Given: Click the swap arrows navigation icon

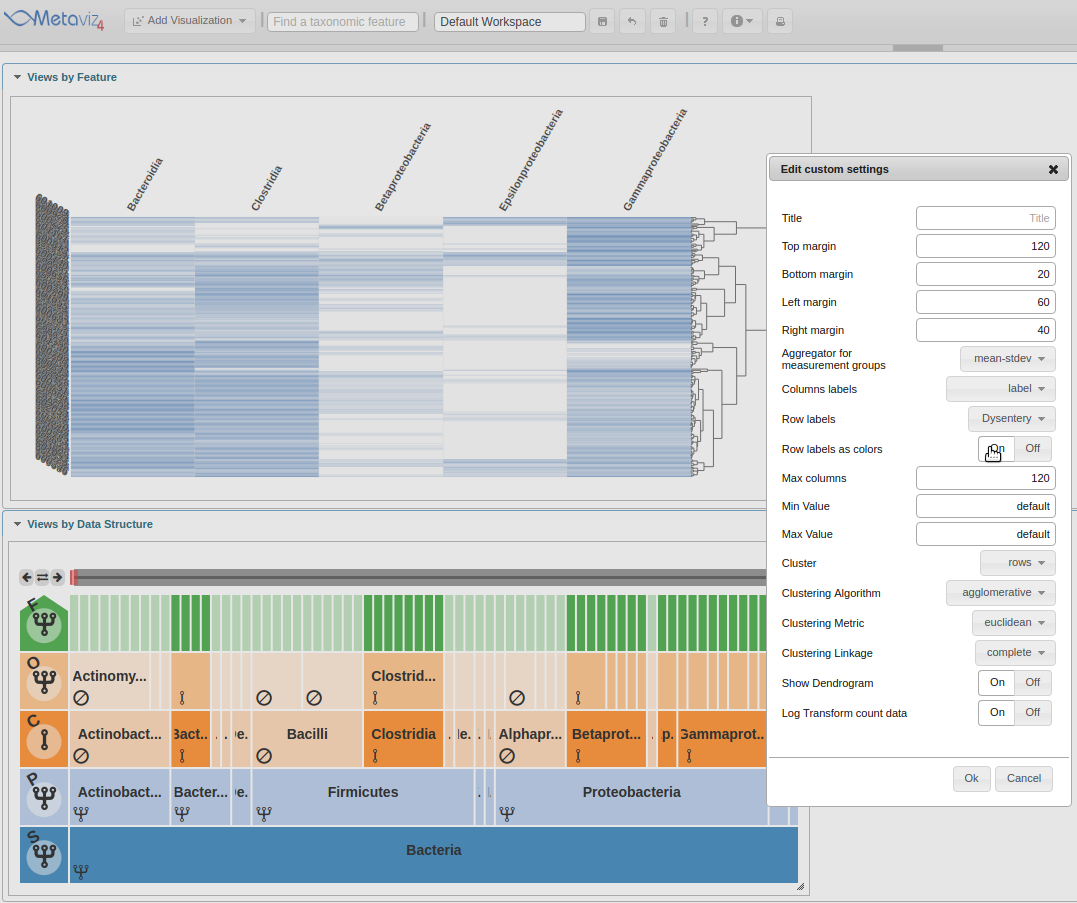Looking at the screenshot, I should [42, 577].
